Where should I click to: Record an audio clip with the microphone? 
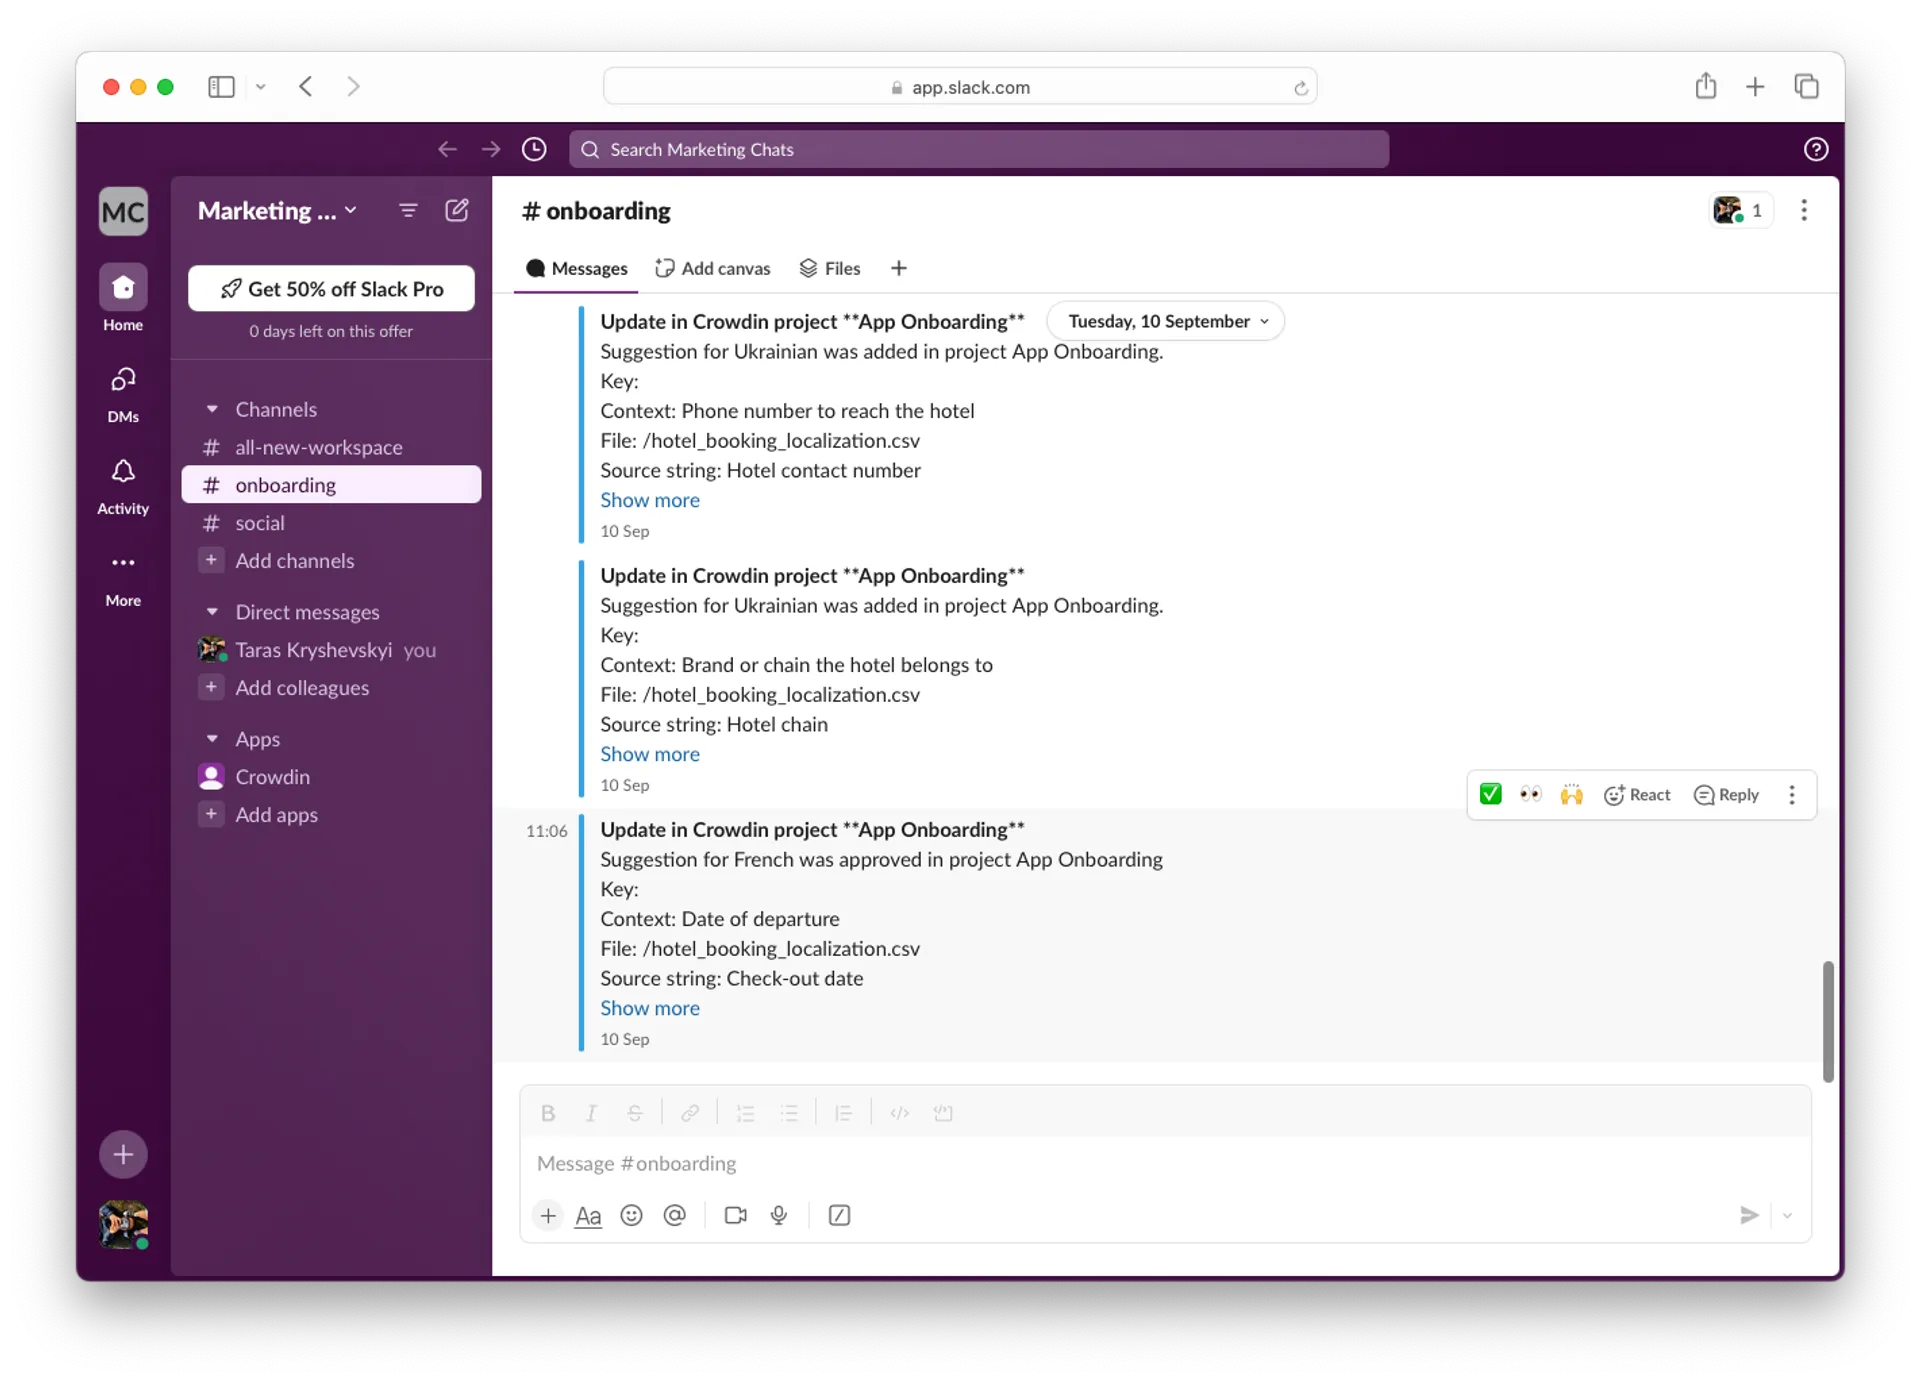coord(779,1215)
